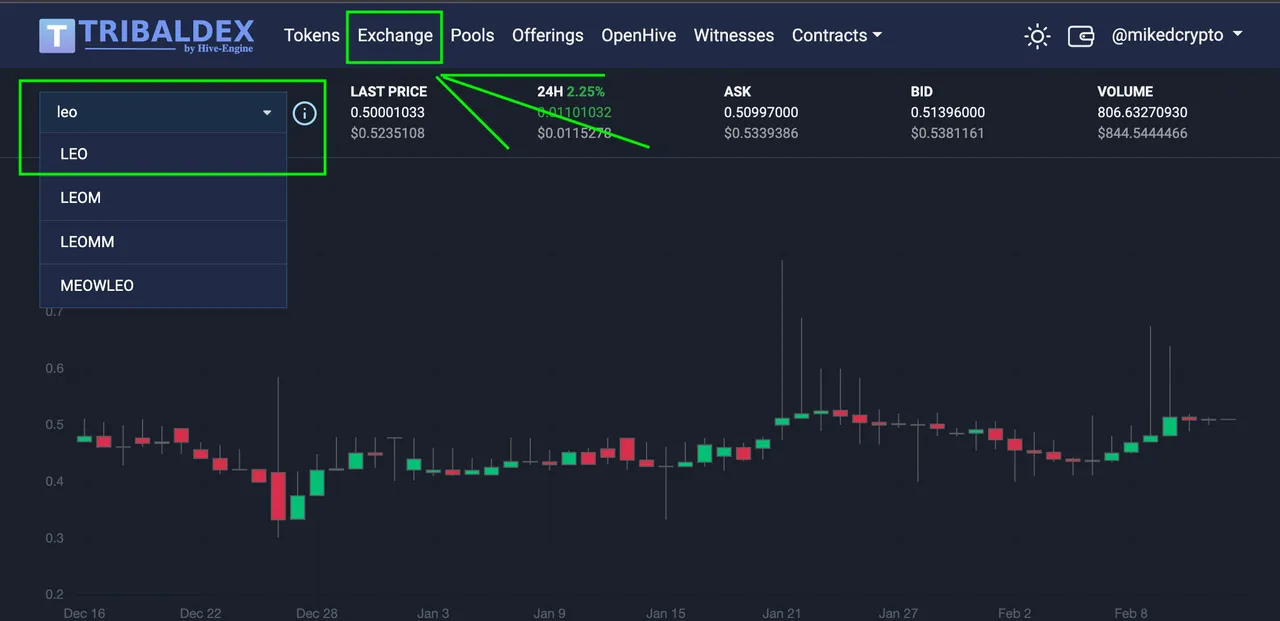Click the Feb 8 date label on chart
The image size is (1280, 621).
click(x=1131, y=613)
